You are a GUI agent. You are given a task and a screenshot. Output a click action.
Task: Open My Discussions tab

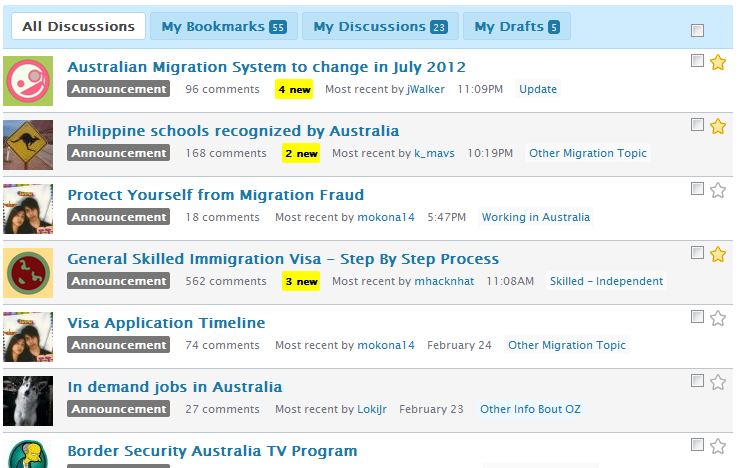tap(380, 26)
